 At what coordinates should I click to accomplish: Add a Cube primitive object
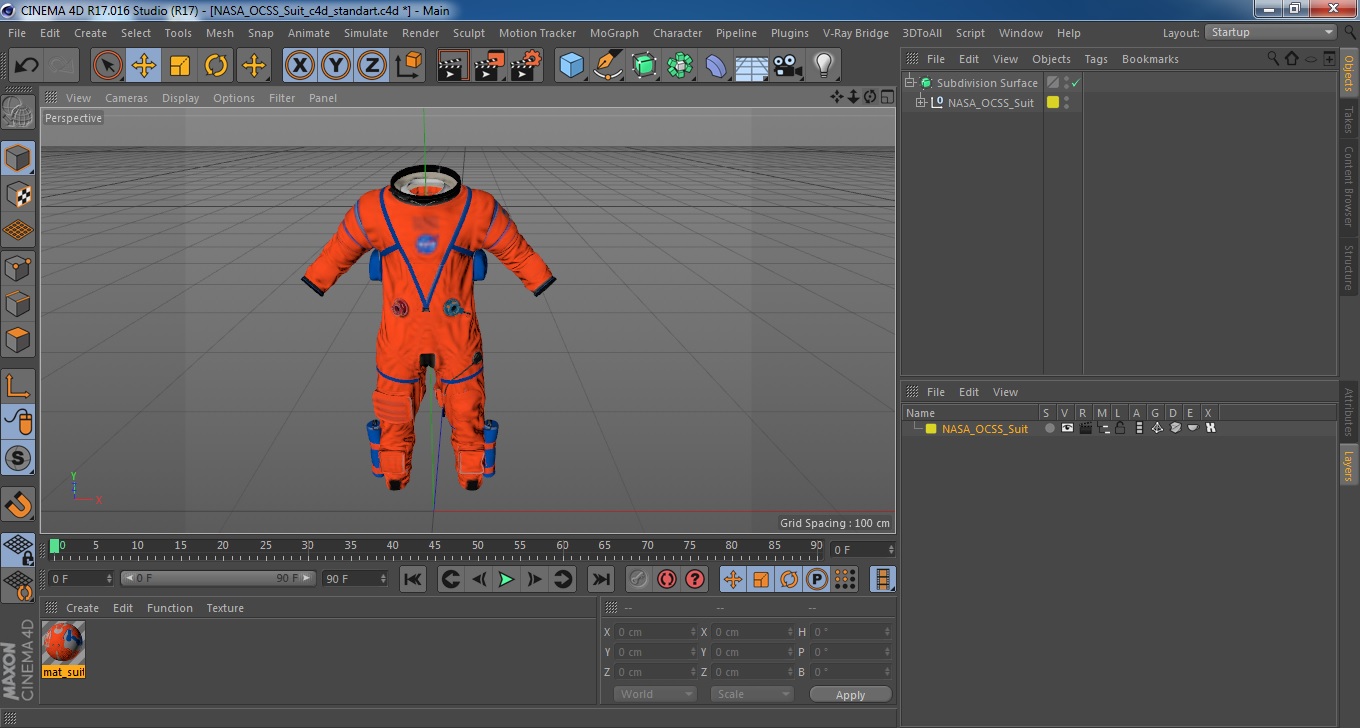click(572, 66)
